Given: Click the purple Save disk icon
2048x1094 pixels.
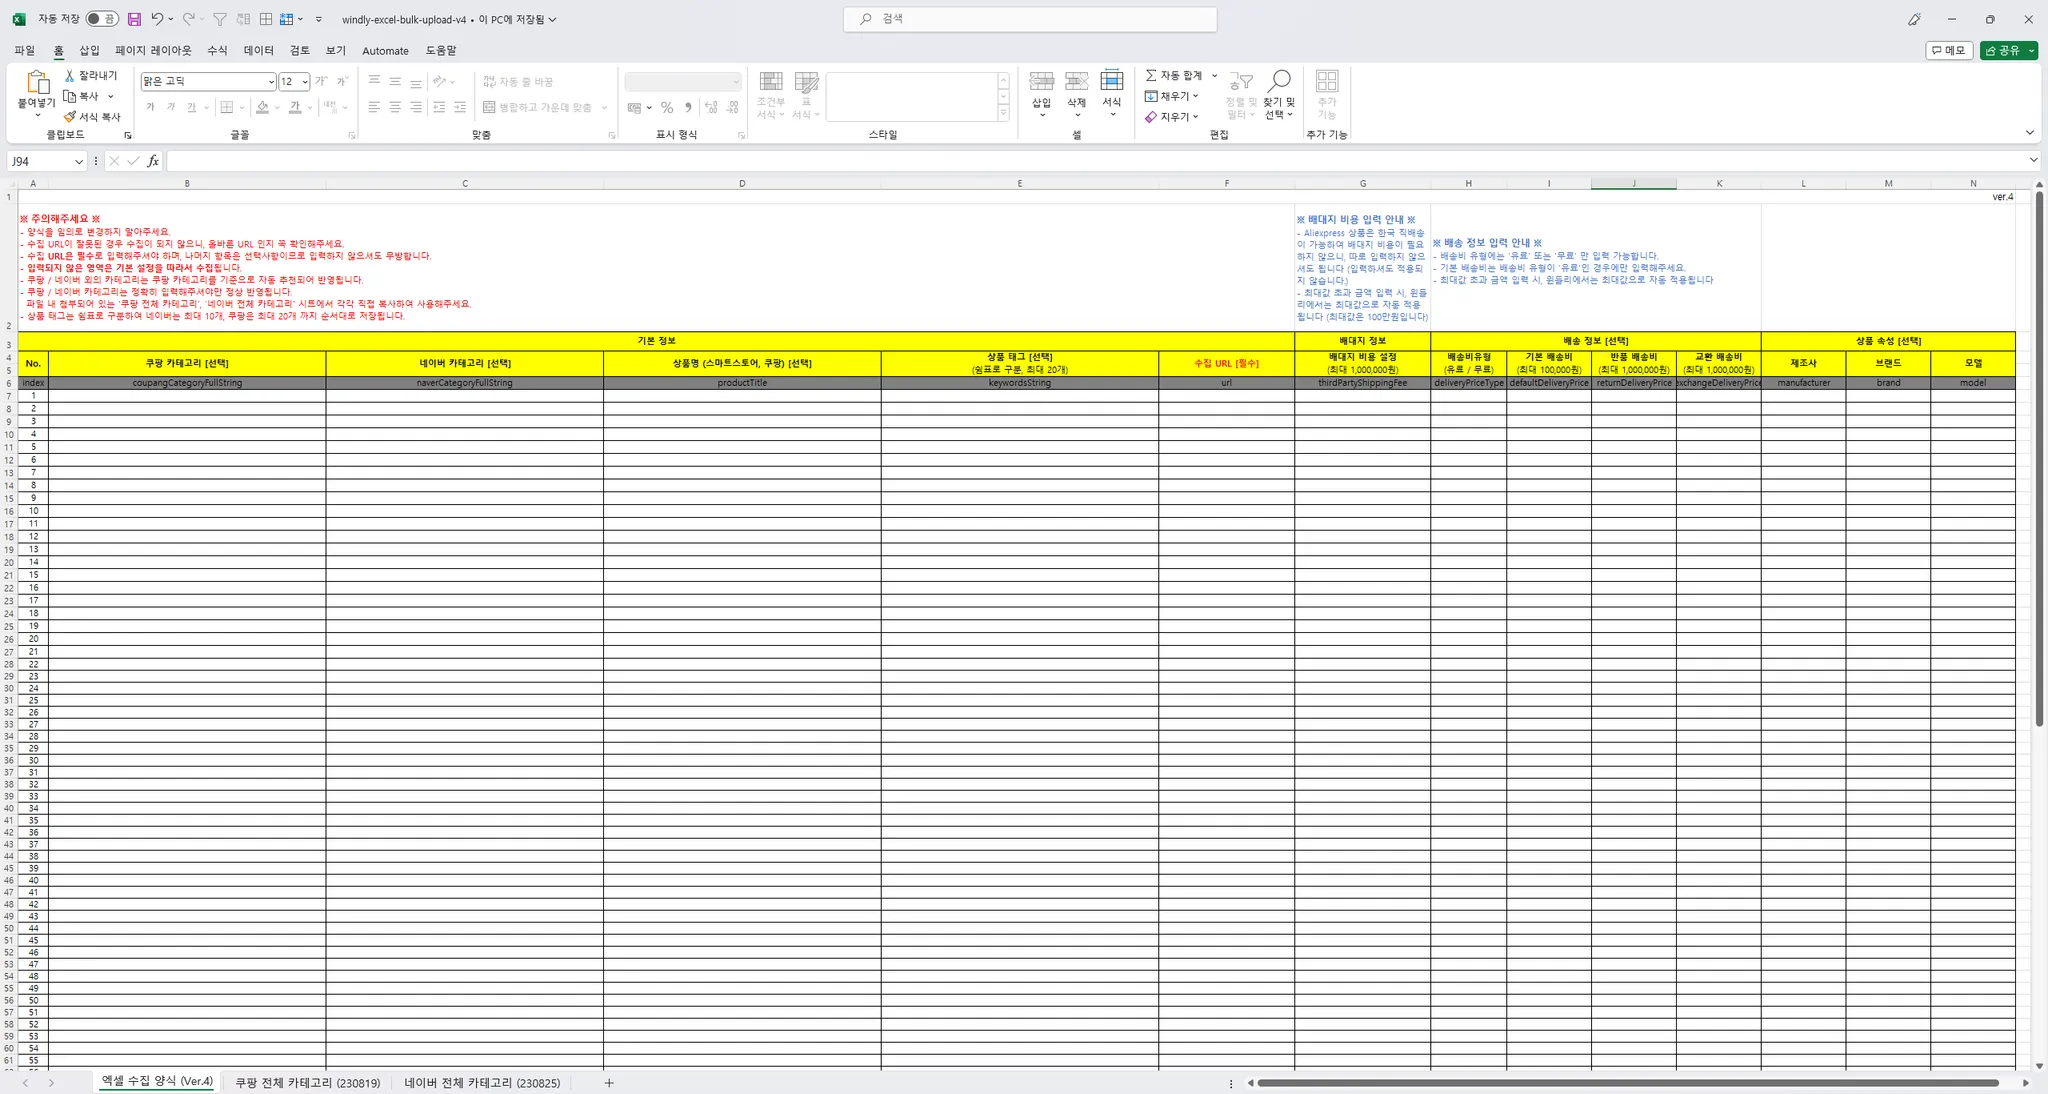Looking at the screenshot, I should click(x=135, y=19).
